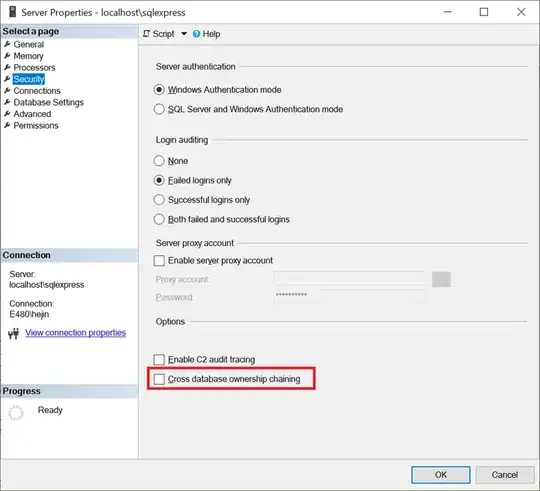This screenshot has height=491, width=540.
Task: Click the Password input field
Action: 349,296
